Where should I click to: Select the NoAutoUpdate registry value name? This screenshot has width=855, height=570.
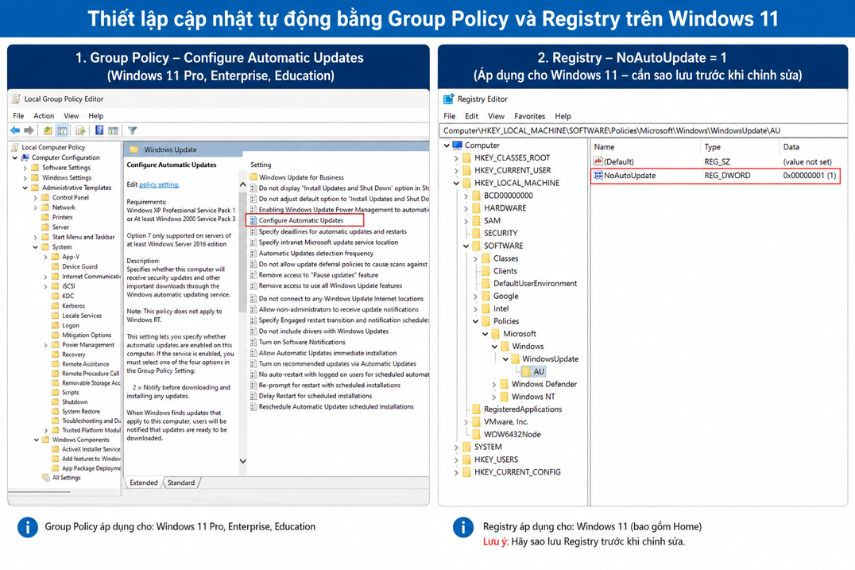[630, 175]
